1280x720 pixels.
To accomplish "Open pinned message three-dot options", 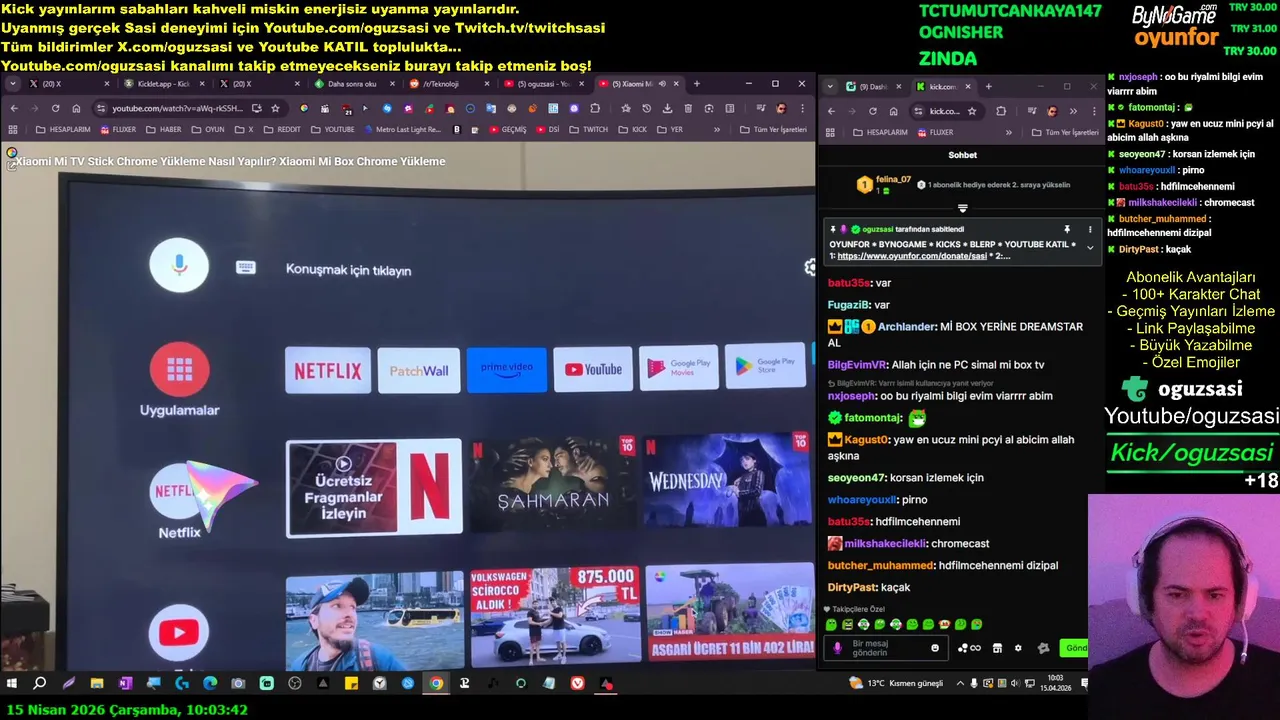I will (x=1090, y=230).
